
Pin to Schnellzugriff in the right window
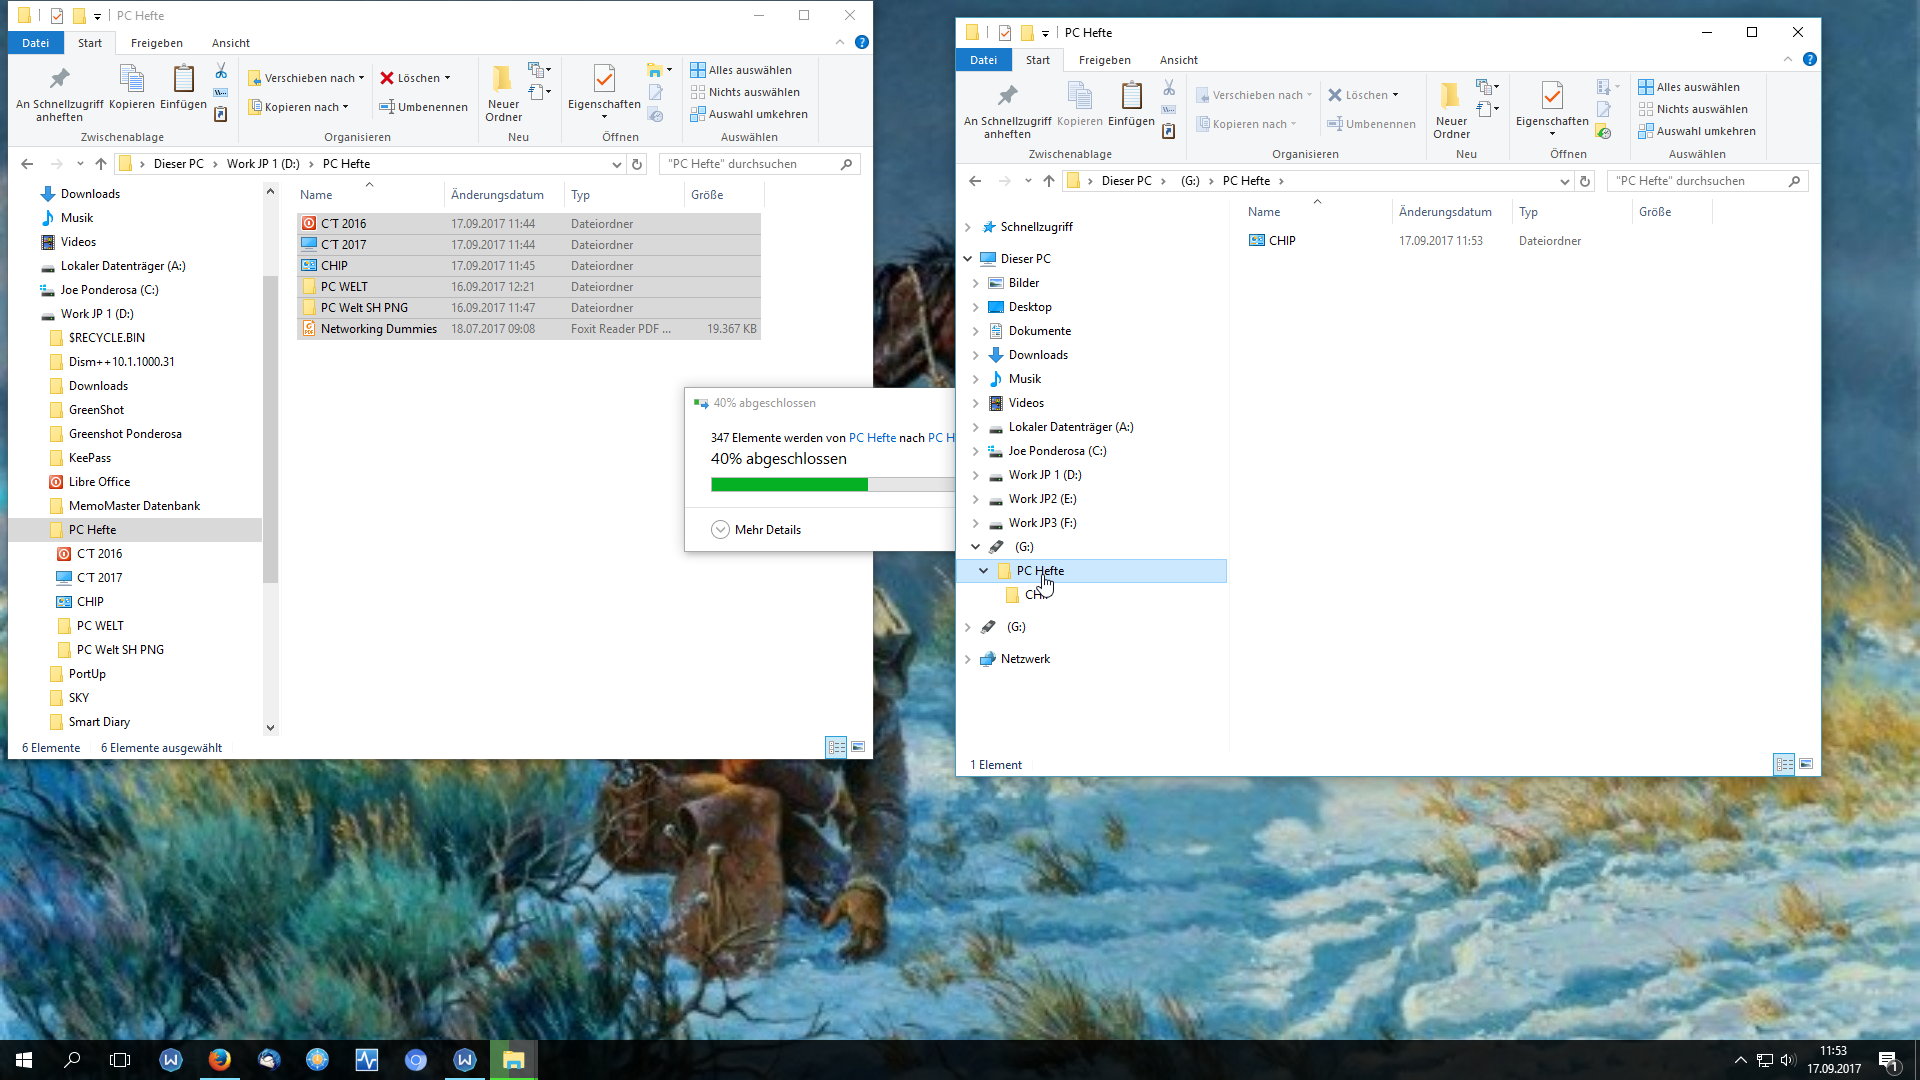coord(1007,97)
